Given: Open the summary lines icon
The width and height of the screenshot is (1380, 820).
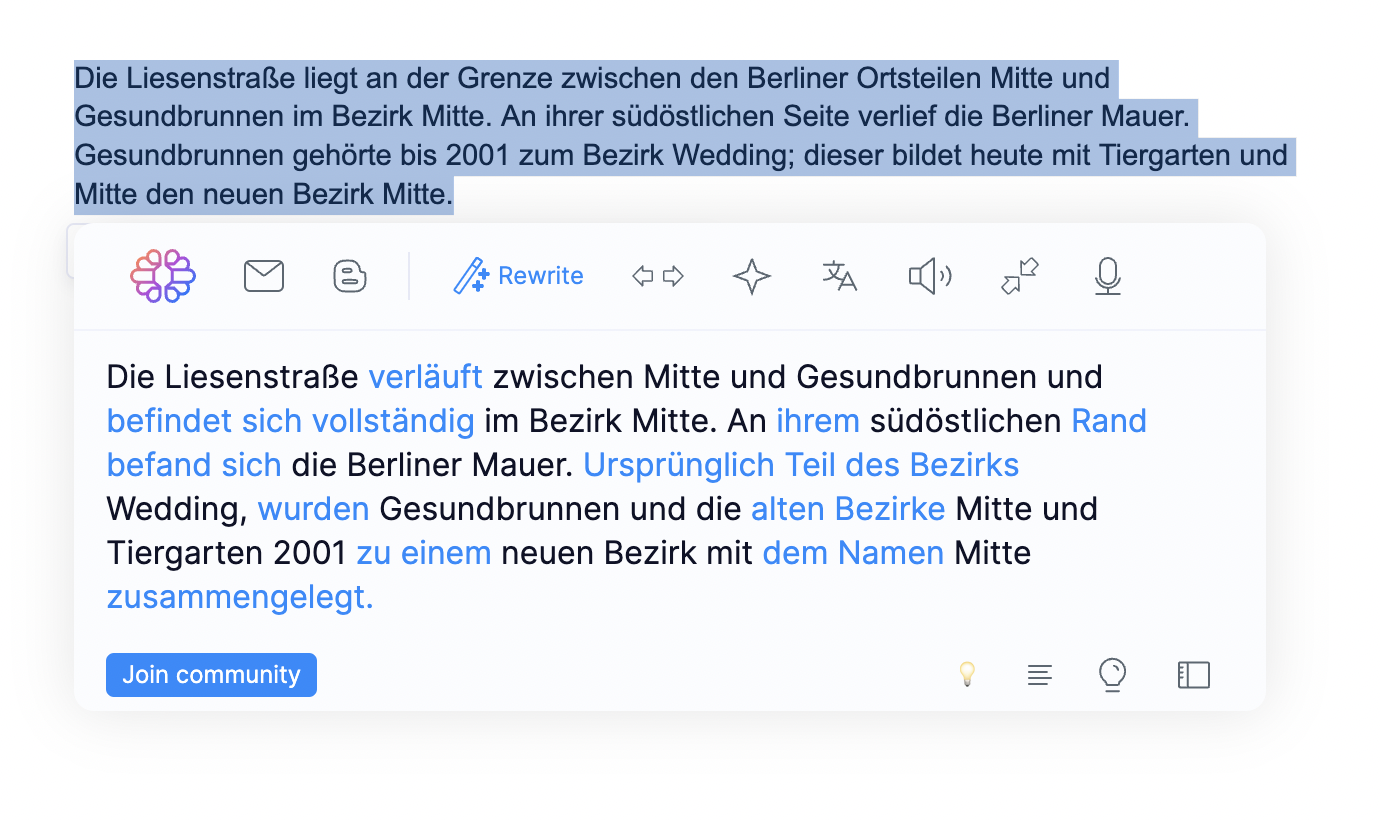Looking at the screenshot, I should click(x=1039, y=675).
